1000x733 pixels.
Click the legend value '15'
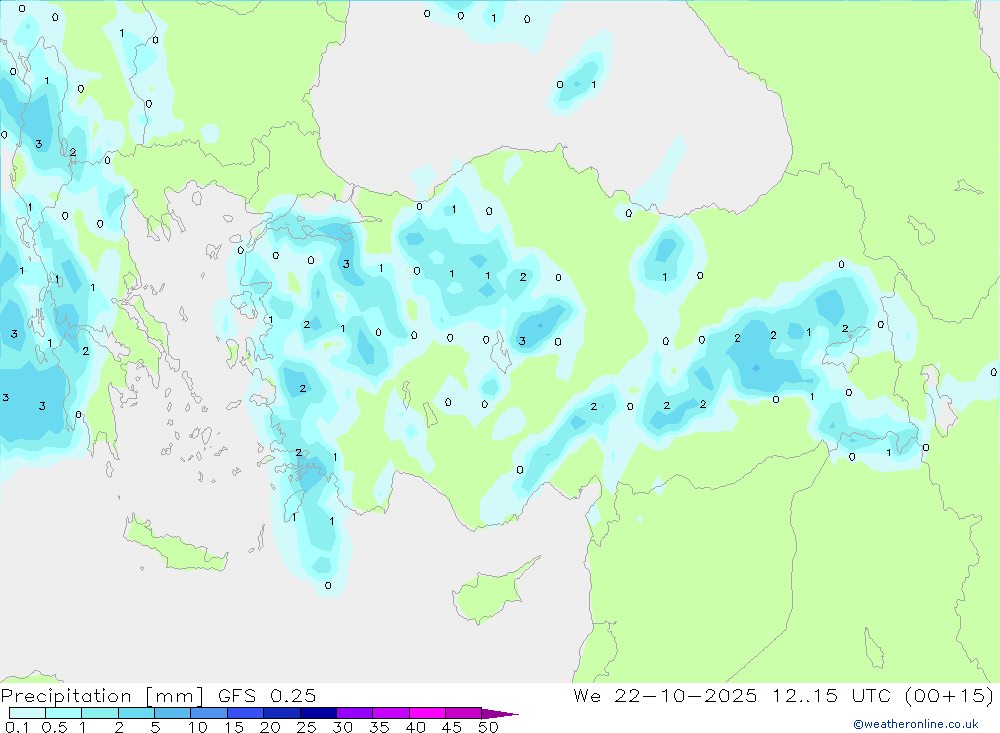coord(234,727)
